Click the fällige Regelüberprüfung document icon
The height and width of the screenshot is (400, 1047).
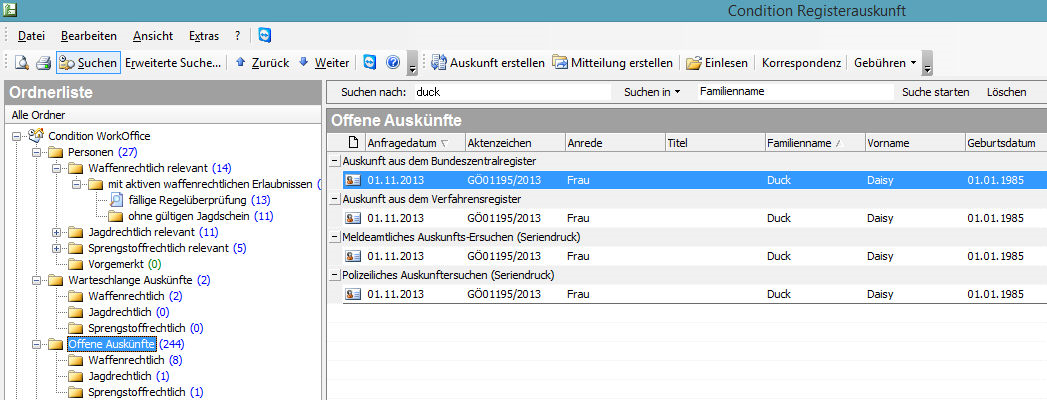pos(116,199)
